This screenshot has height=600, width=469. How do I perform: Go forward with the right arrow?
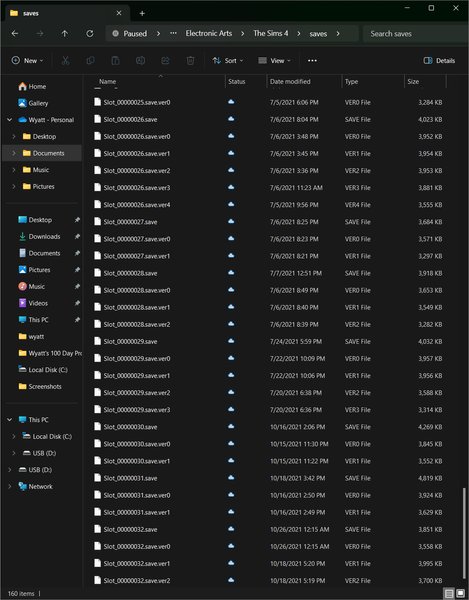40,34
